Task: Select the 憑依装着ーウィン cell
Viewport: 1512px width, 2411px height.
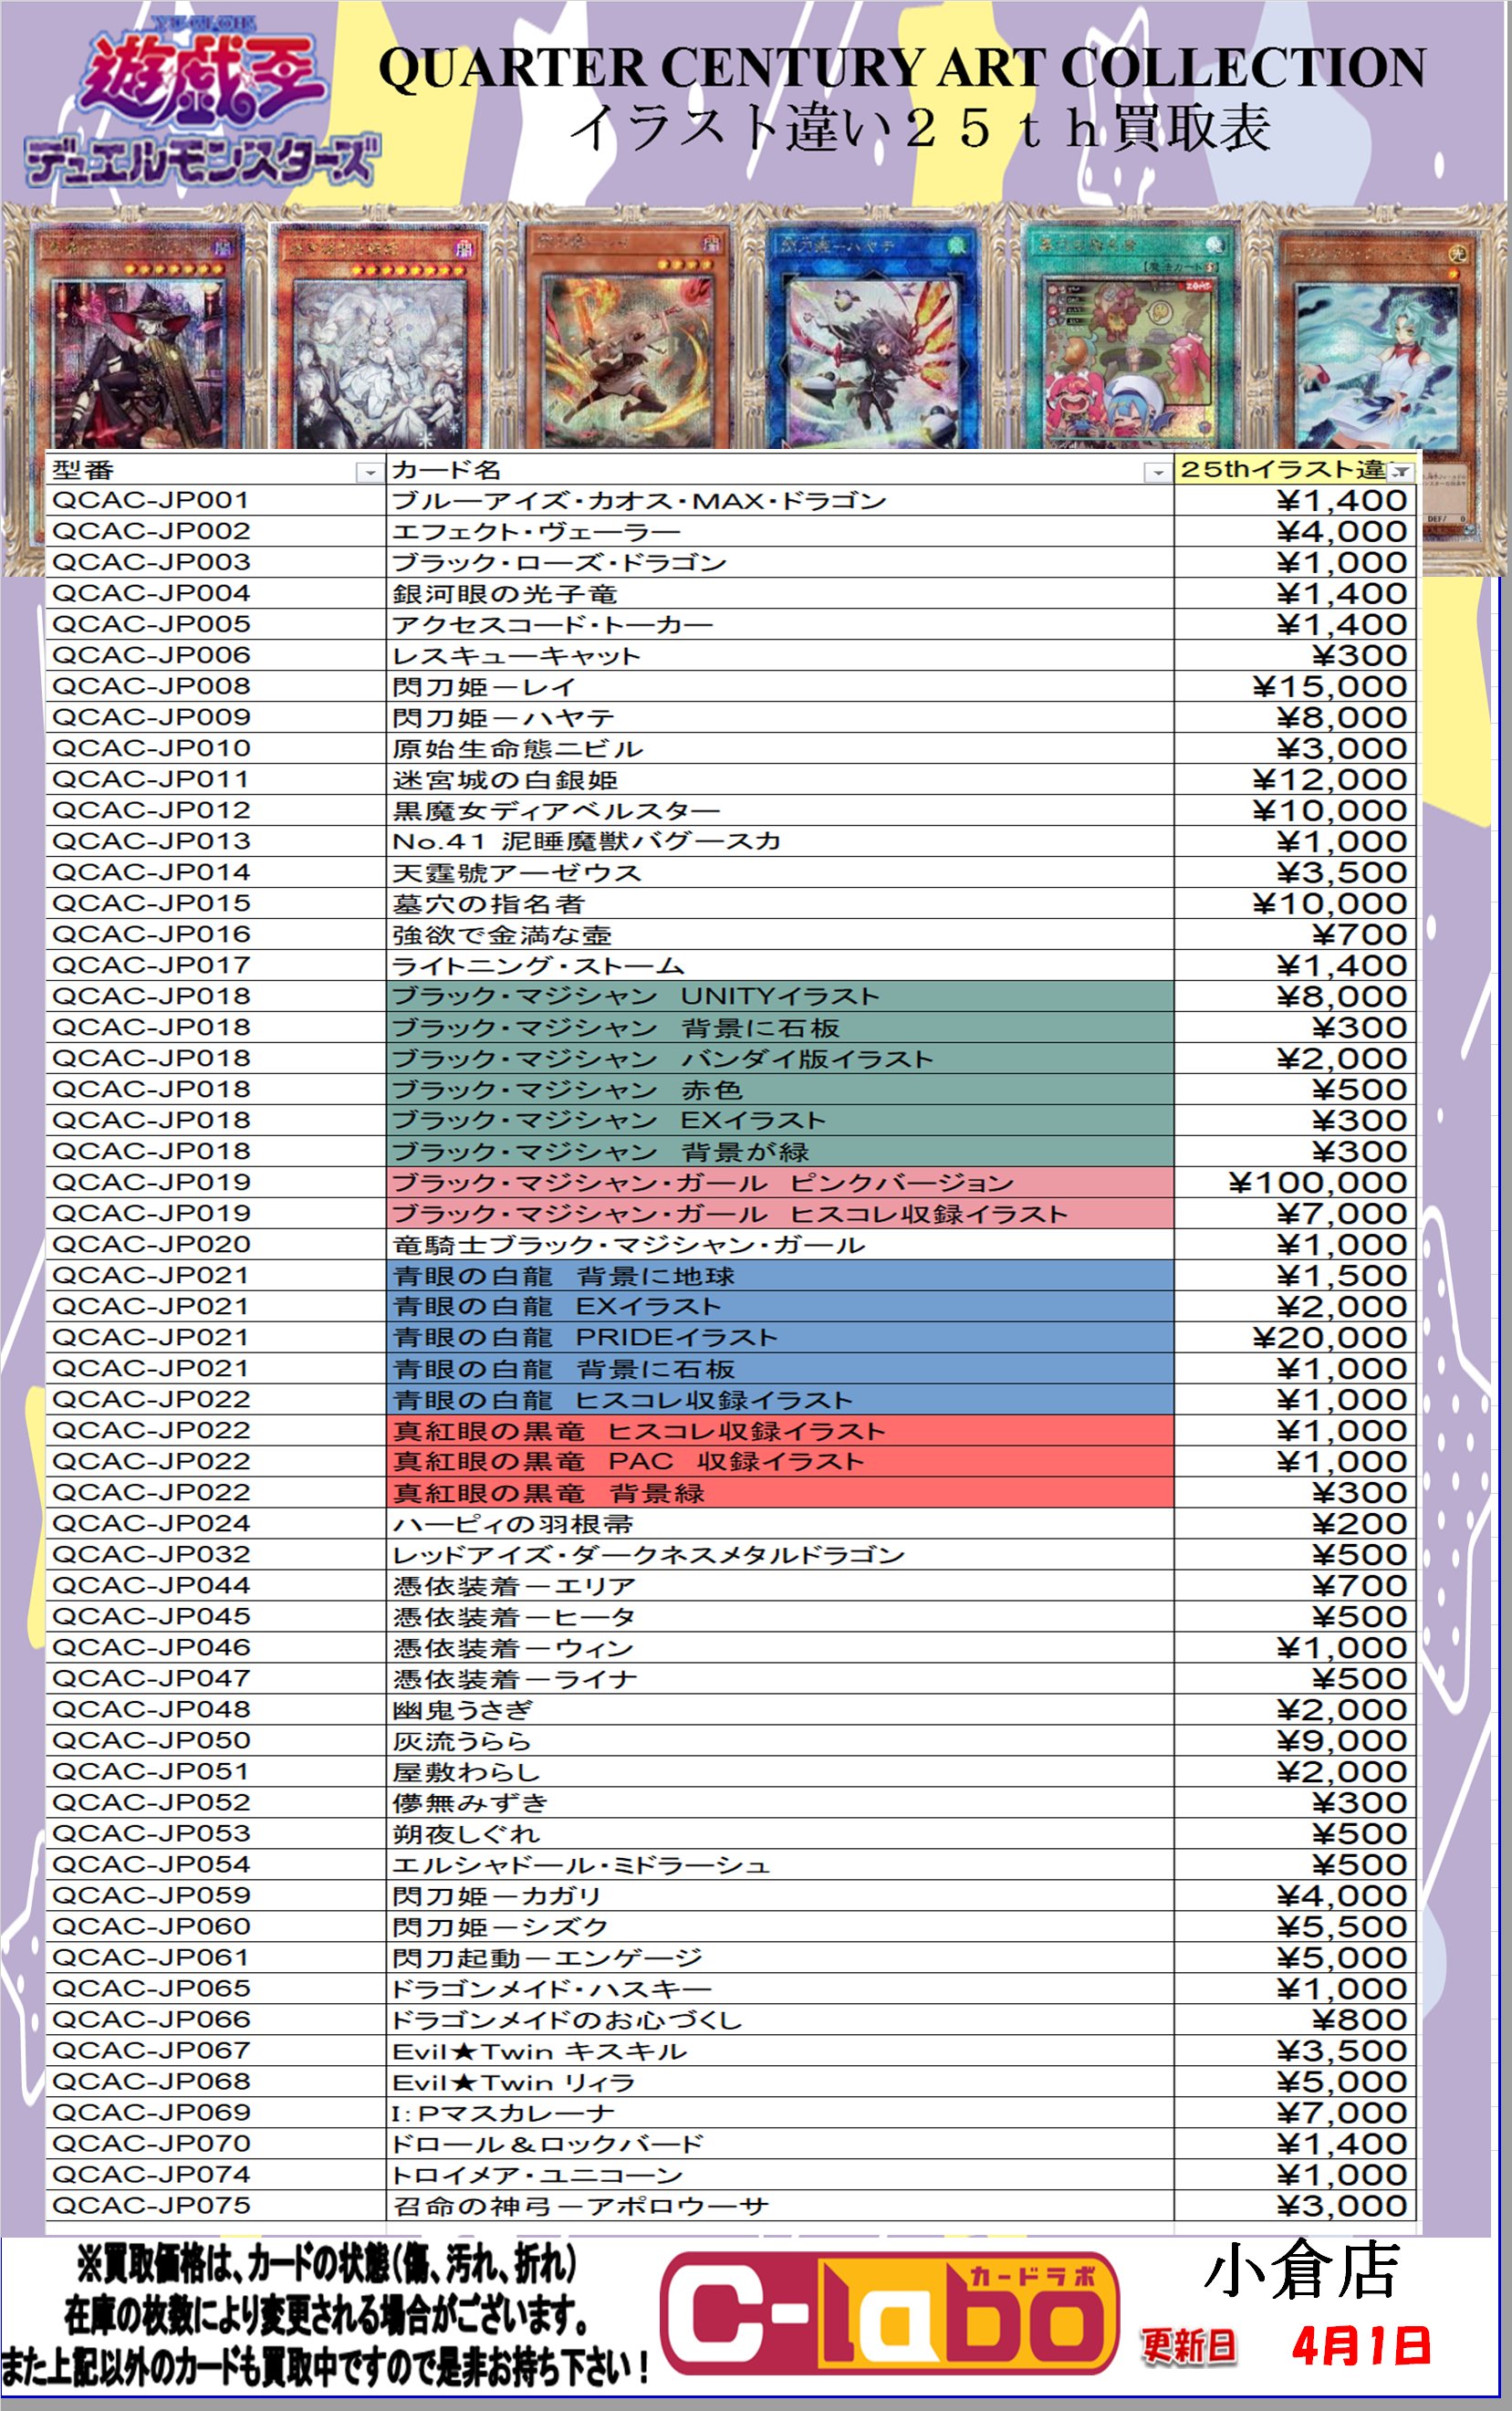Action: pyautogui.click(x=780, y=1648)
